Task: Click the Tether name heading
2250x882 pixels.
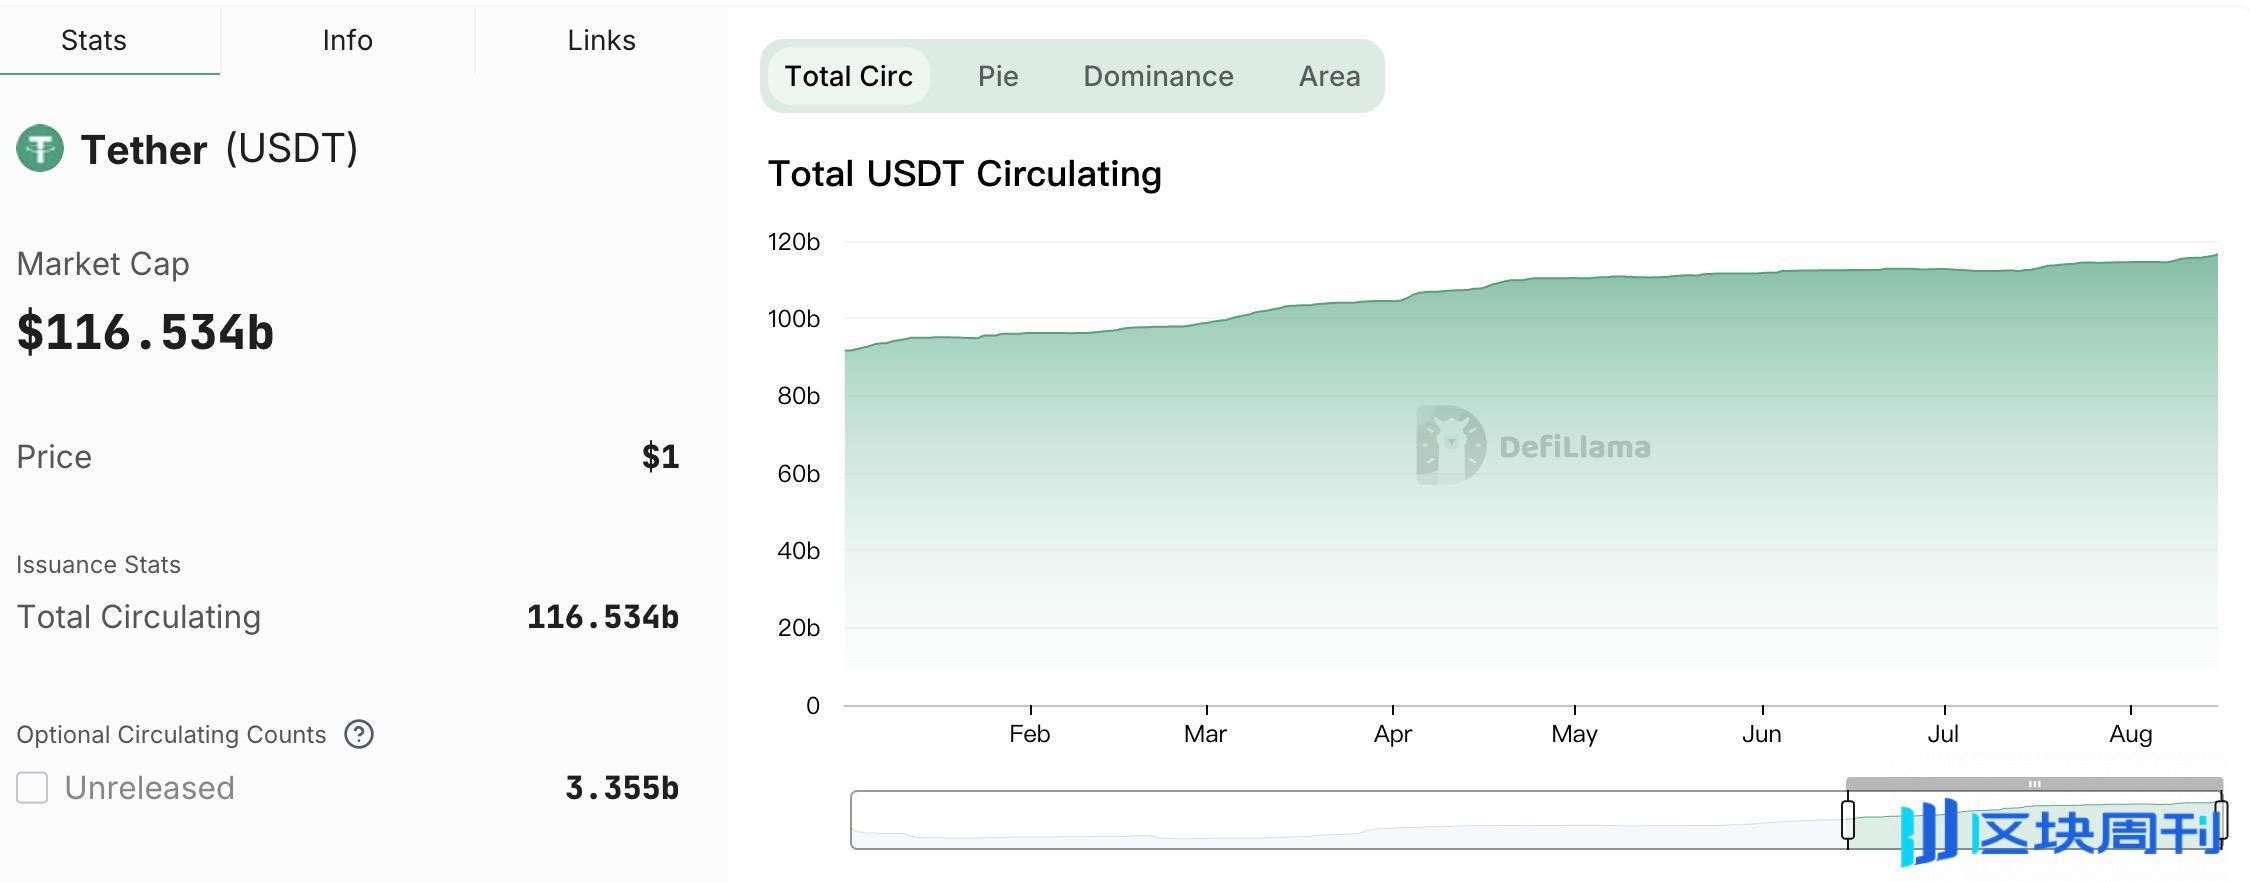Action: [x=144, y=150]
